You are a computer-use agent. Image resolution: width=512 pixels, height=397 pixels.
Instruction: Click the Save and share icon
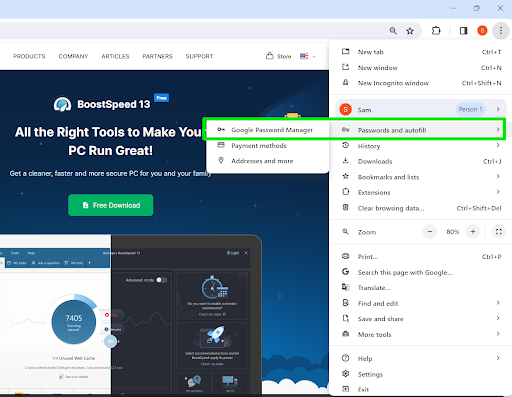(346, 318)
